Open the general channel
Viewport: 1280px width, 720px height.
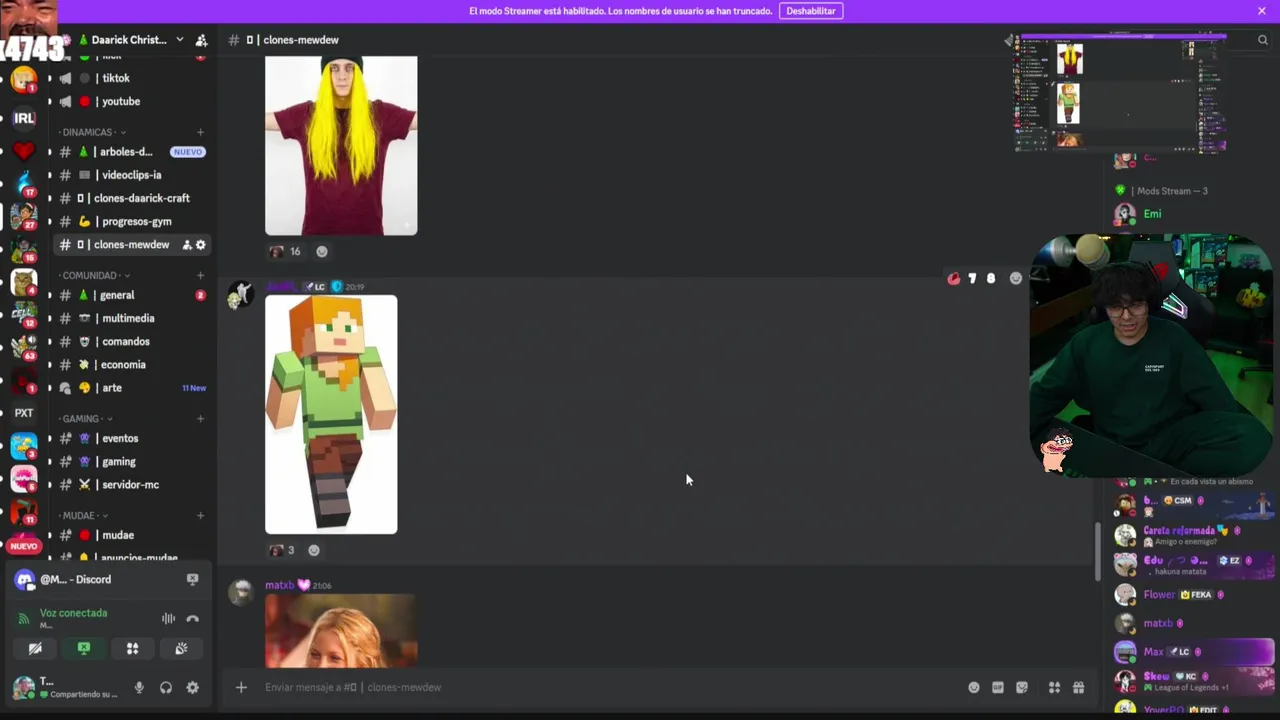[x=130, y=295]
